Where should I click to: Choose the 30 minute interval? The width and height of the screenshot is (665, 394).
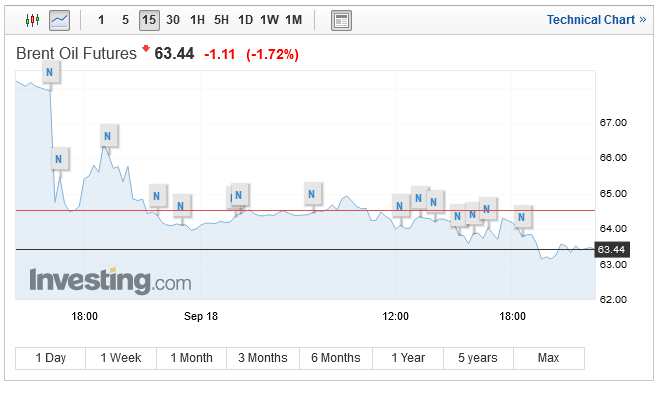173,20
